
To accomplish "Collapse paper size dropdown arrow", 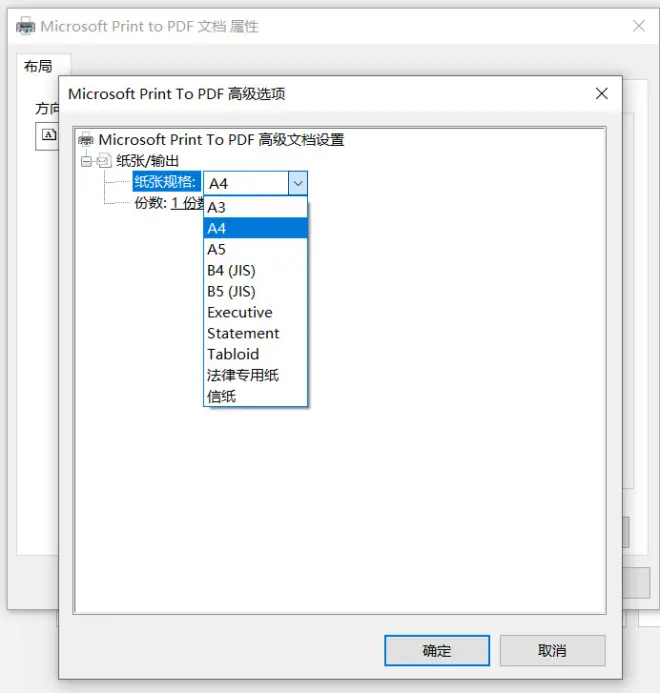I will coord(298,183).
